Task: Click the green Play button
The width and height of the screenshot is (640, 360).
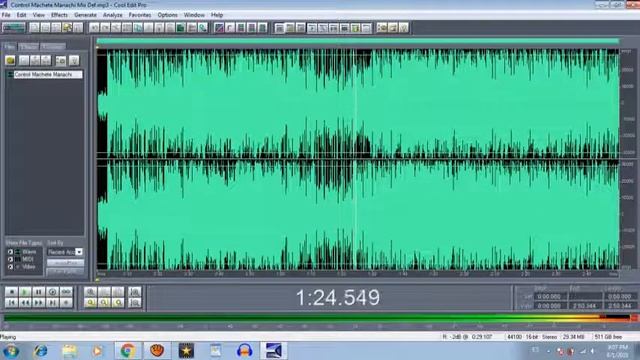Action: (x=25, y=292)
